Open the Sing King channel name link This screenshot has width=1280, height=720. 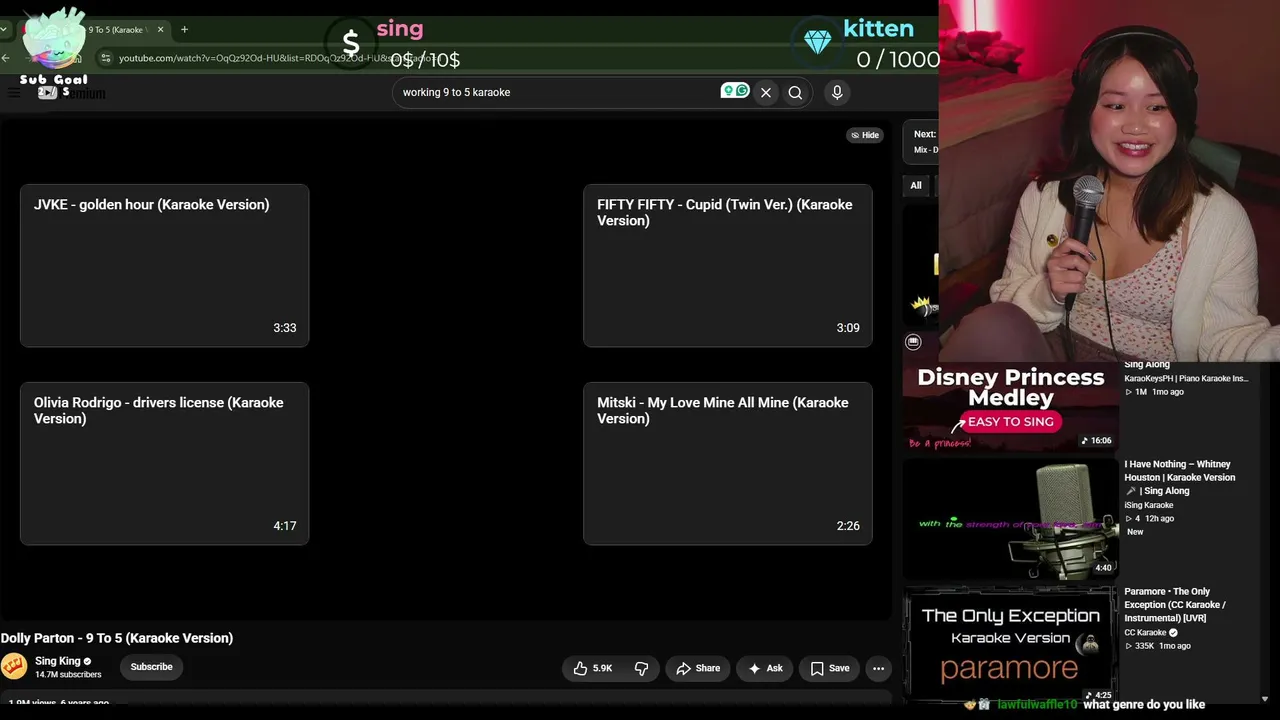pyautogui.click(x=58, y=661)
